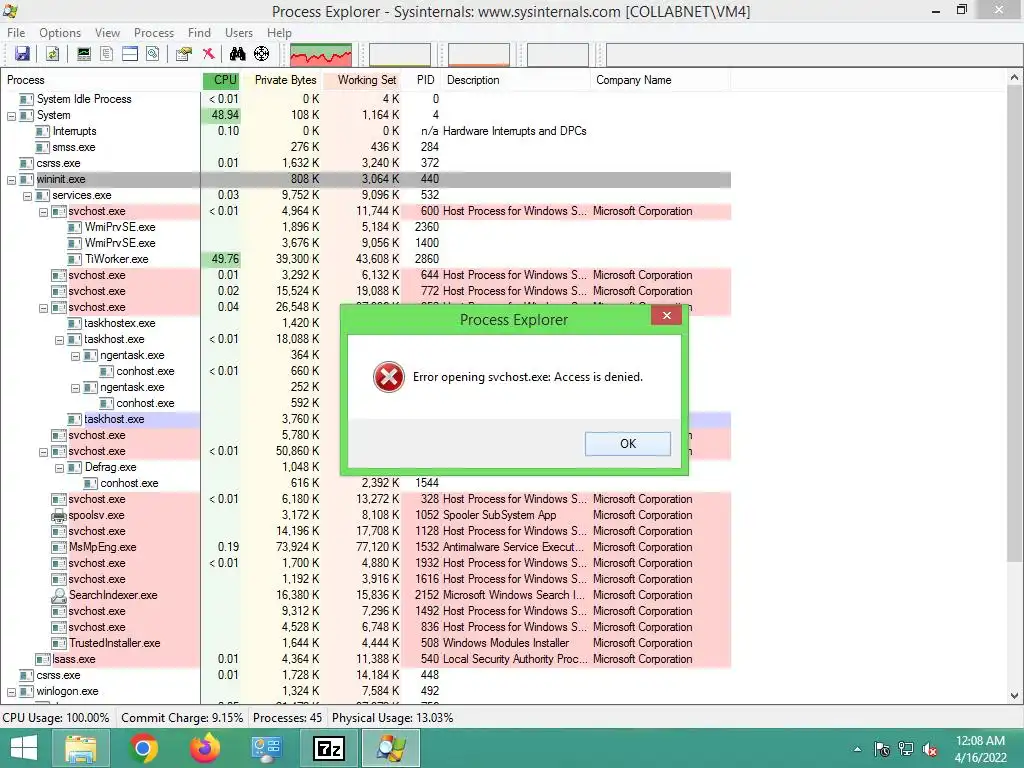Collapse the System process tree node

(12, 116)
